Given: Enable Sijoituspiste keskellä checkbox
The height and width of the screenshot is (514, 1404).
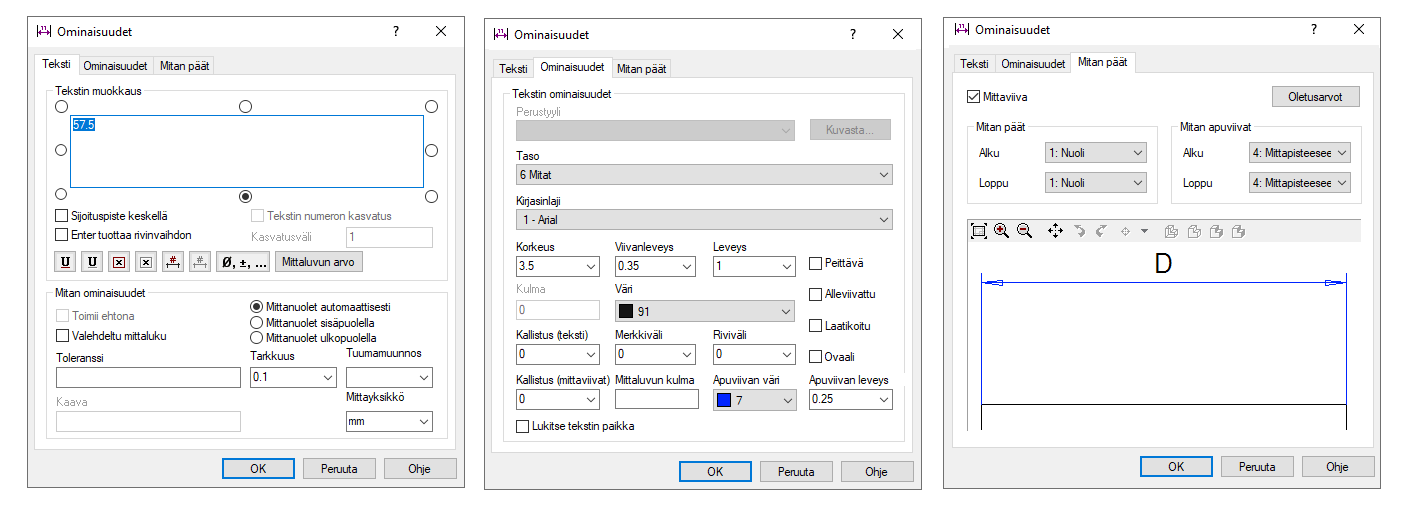Looking at the screenshot, I should (x=61, y=216).
